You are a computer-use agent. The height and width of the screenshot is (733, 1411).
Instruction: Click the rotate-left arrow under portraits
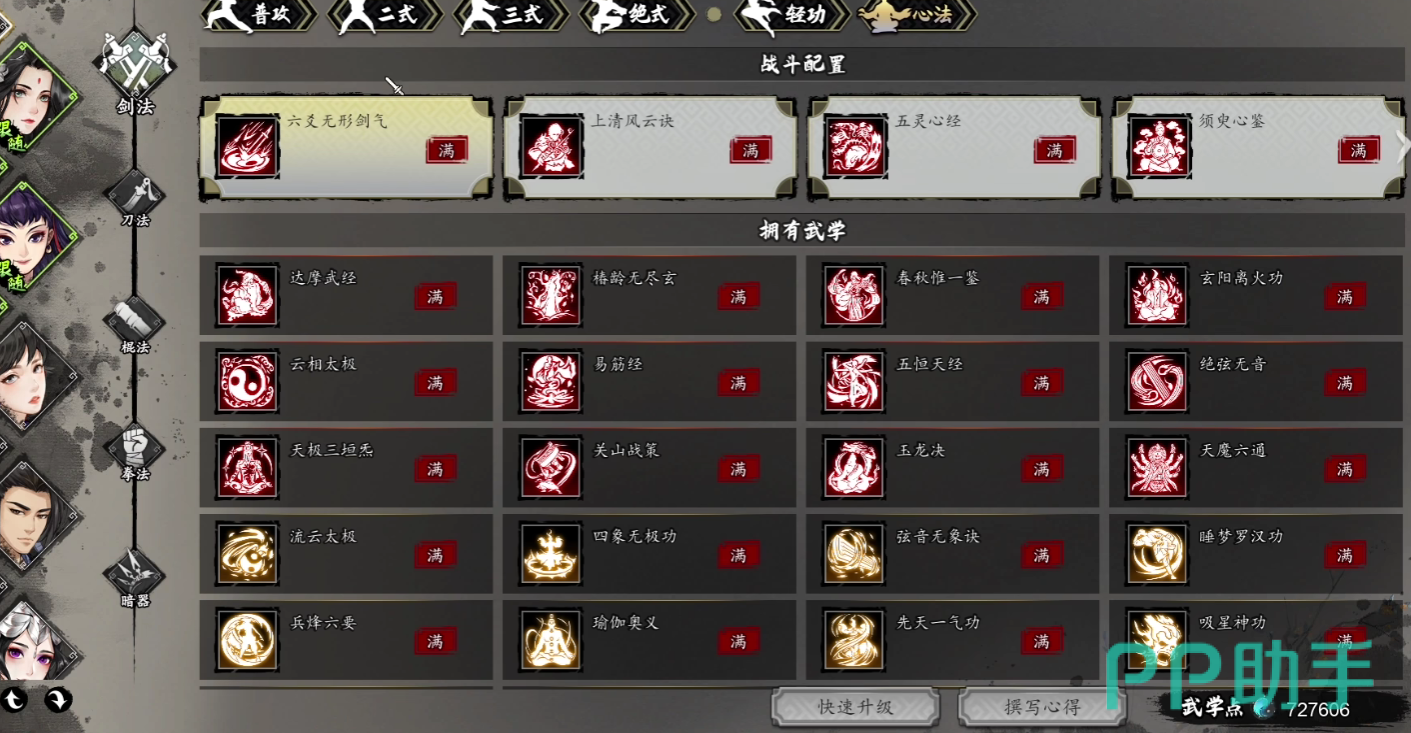click(x=16, y=699)
